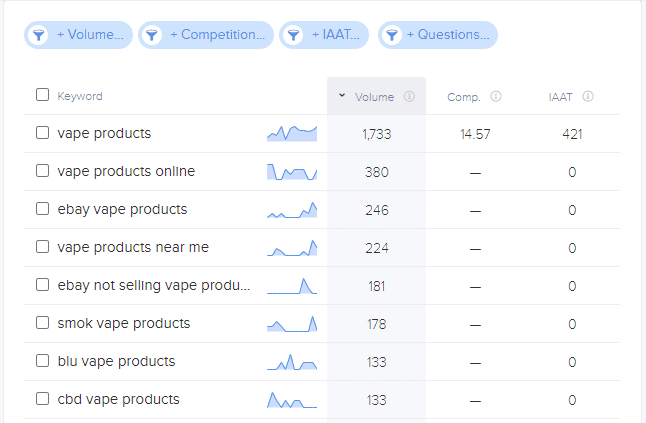
Task: Click the info icon beside Comp. header
Action: (496, 96)
